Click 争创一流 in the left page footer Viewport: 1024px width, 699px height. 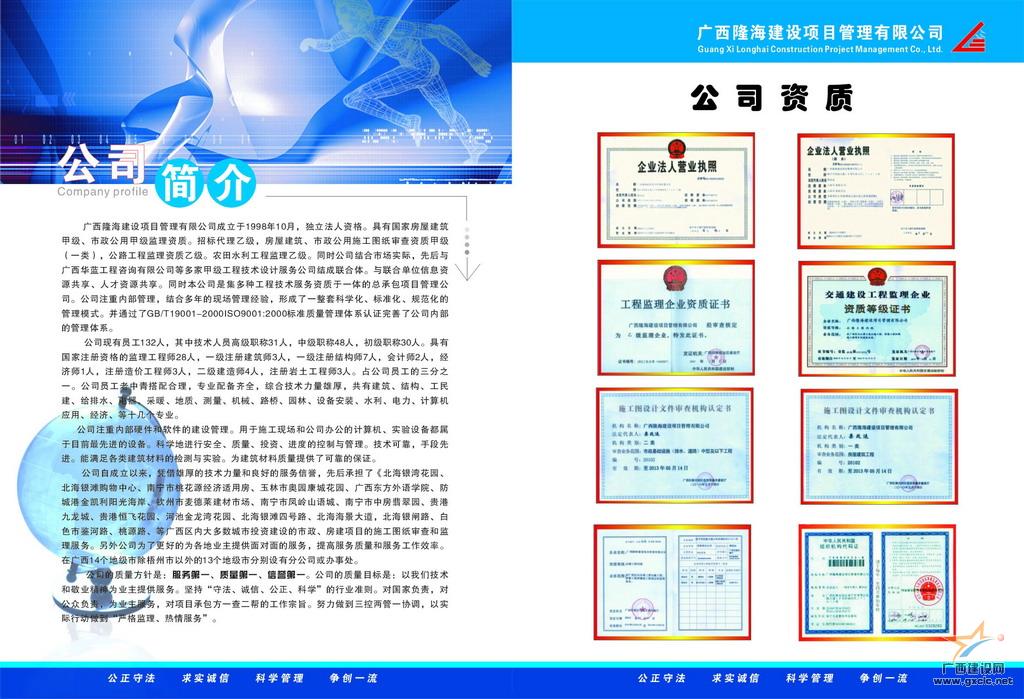[x=353, y=678]
